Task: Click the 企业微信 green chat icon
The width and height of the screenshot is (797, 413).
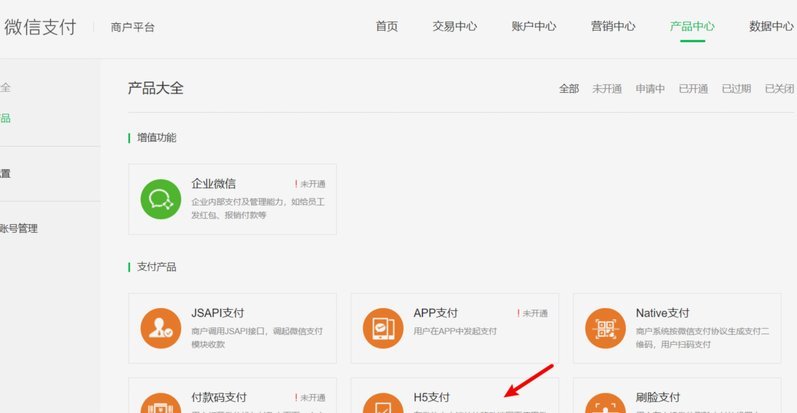Action: pos(161,199)
